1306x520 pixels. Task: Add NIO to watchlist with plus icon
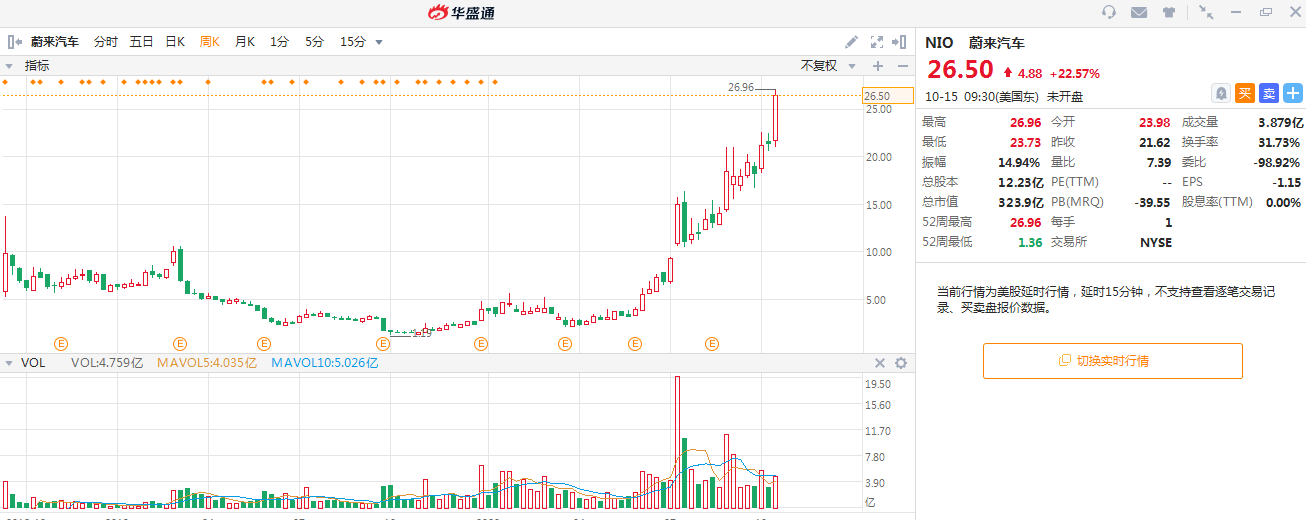coord(1293,93)
